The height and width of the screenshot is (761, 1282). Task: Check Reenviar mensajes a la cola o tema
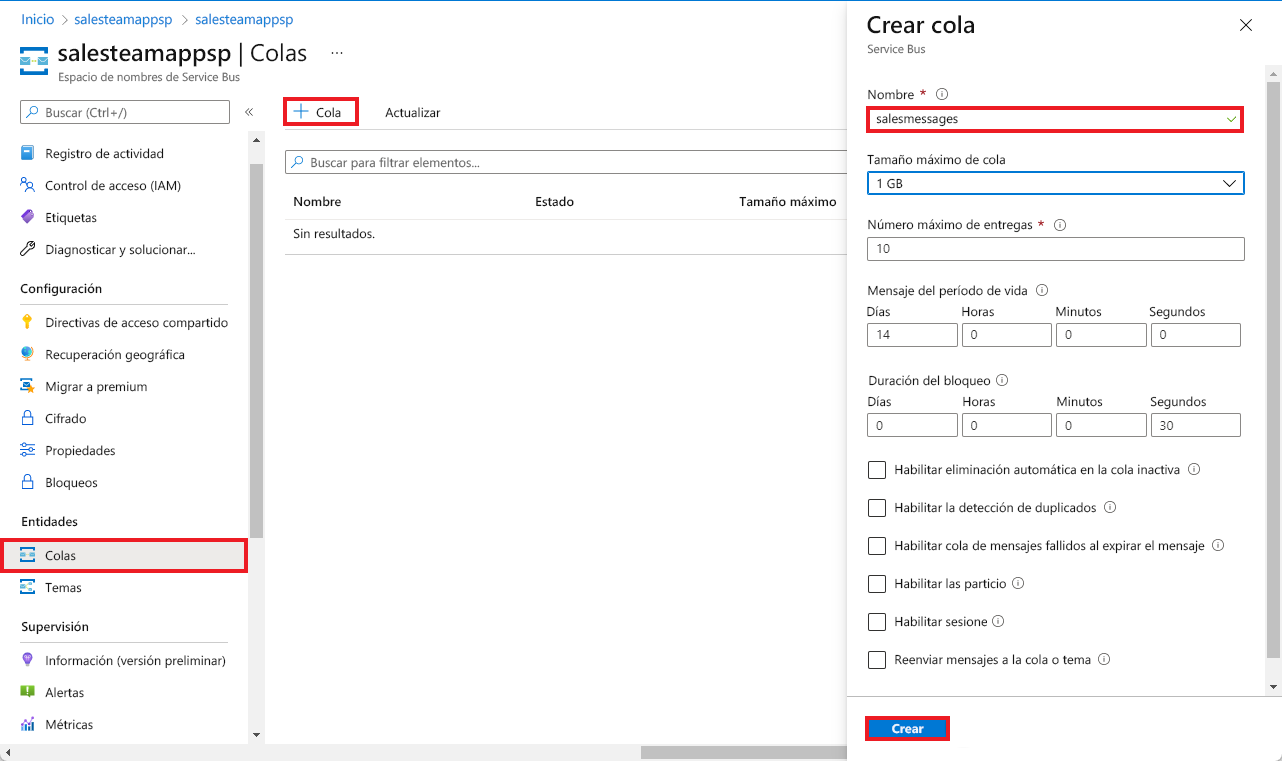[x=877, y=659]
